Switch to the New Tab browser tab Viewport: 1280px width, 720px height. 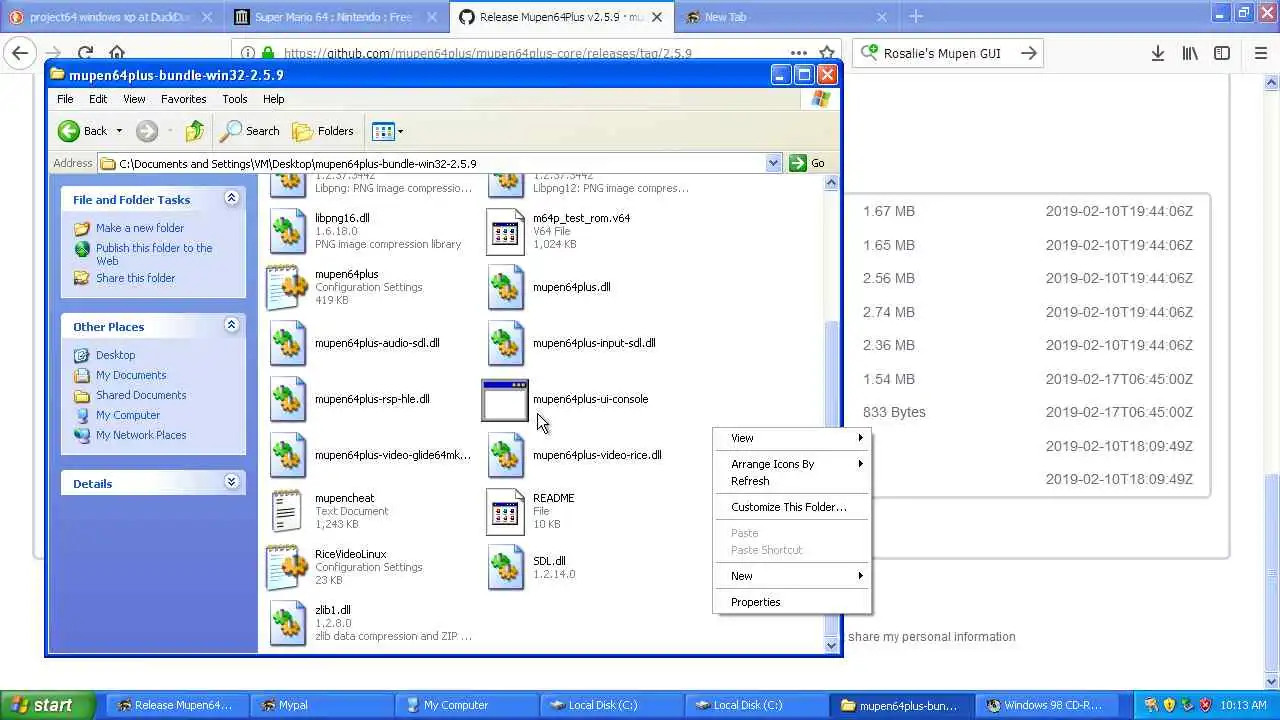(x=786, y=17)
